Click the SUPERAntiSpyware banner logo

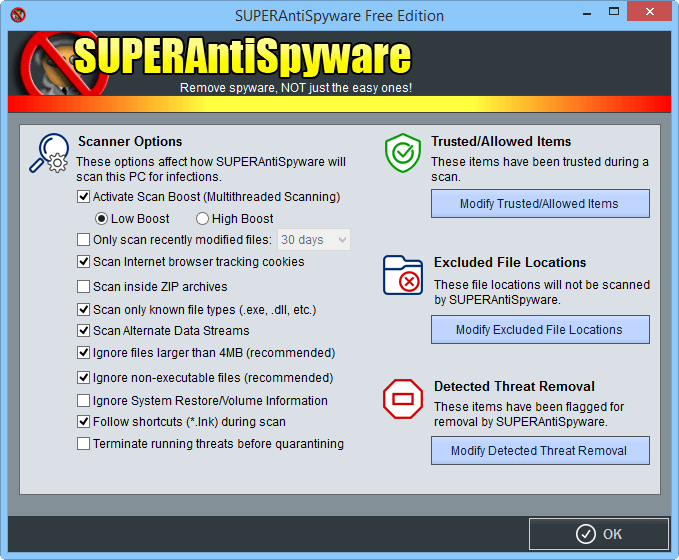point(217,63)
